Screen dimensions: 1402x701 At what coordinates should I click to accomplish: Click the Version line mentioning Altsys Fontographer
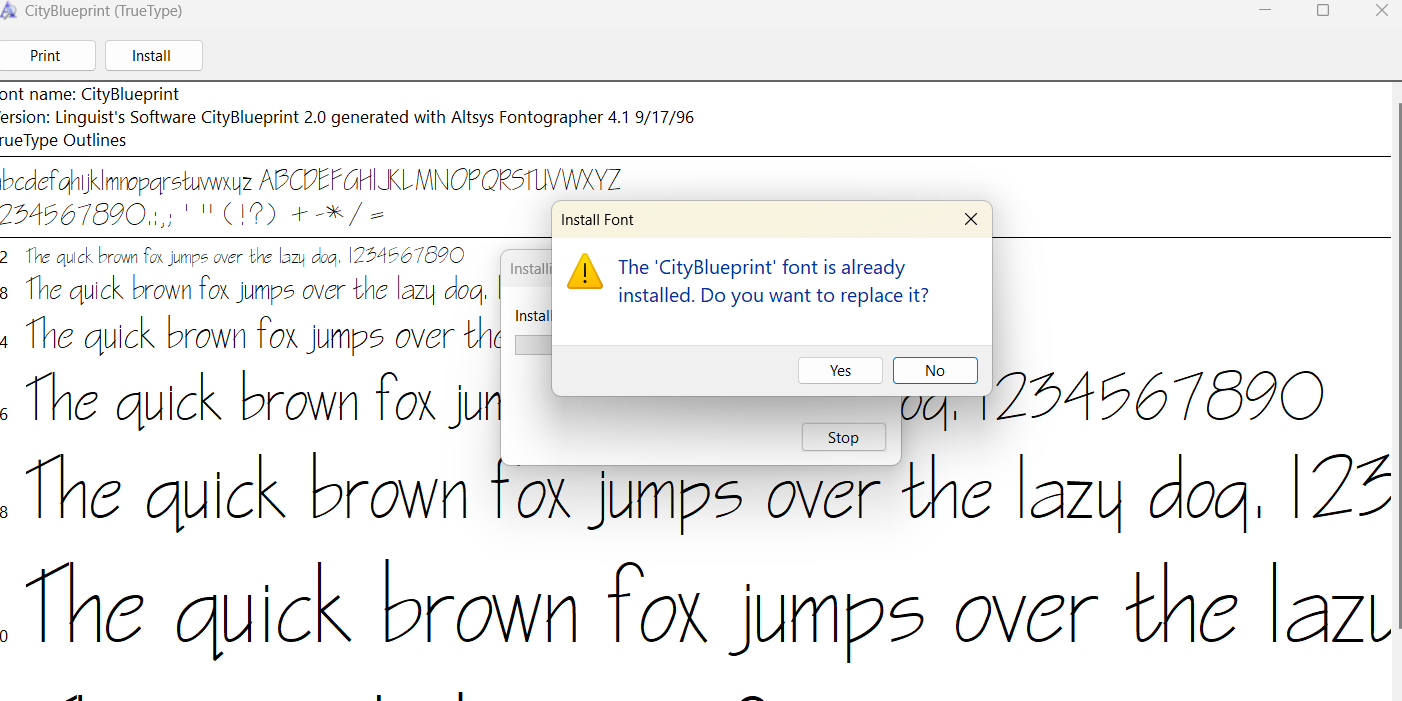[x=347, y=117]
